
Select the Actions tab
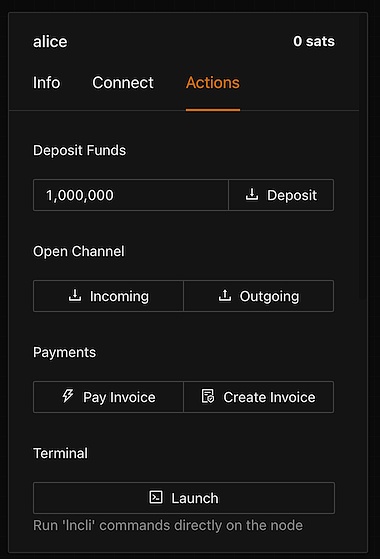coord(213,83)
